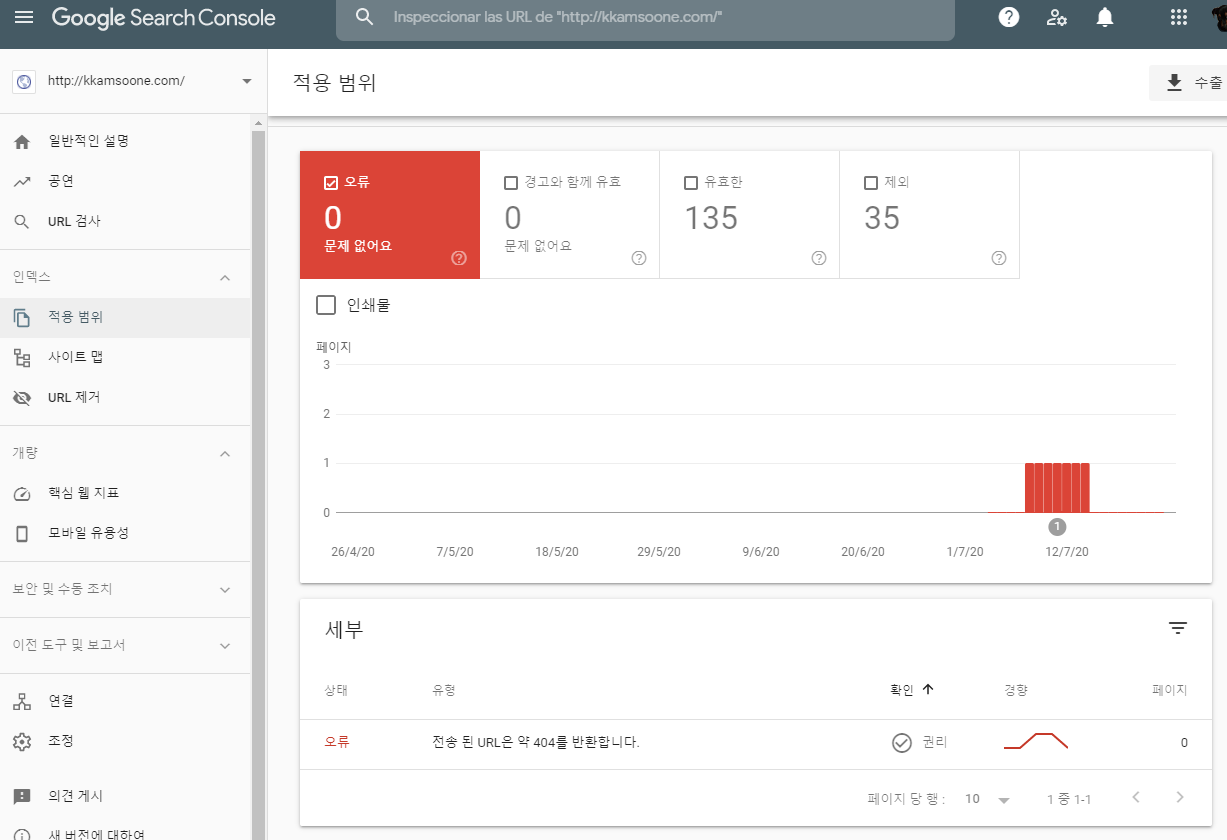Image resolution: width=1227 pixels, height=840 pixels.
Task: Open the hamburger main menu
Action: (x=24, y=18)
